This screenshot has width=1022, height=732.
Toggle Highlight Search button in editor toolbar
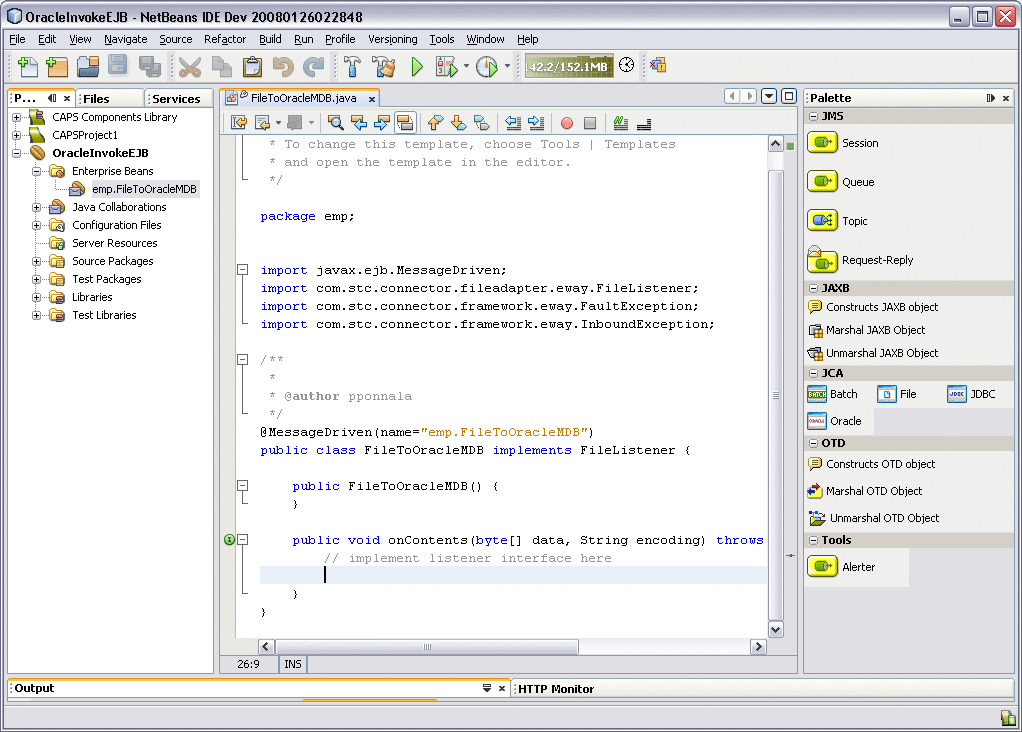click(x=405, y=123)
